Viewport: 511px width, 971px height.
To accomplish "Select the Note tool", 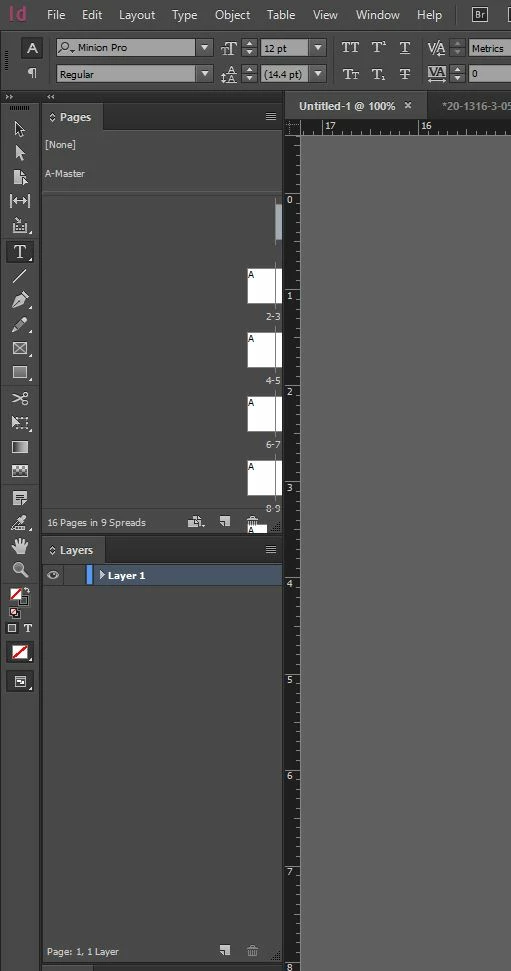I will pyautogui.click(x=20, y=498).
